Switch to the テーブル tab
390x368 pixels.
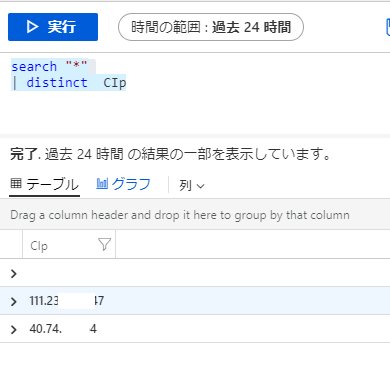44,184
